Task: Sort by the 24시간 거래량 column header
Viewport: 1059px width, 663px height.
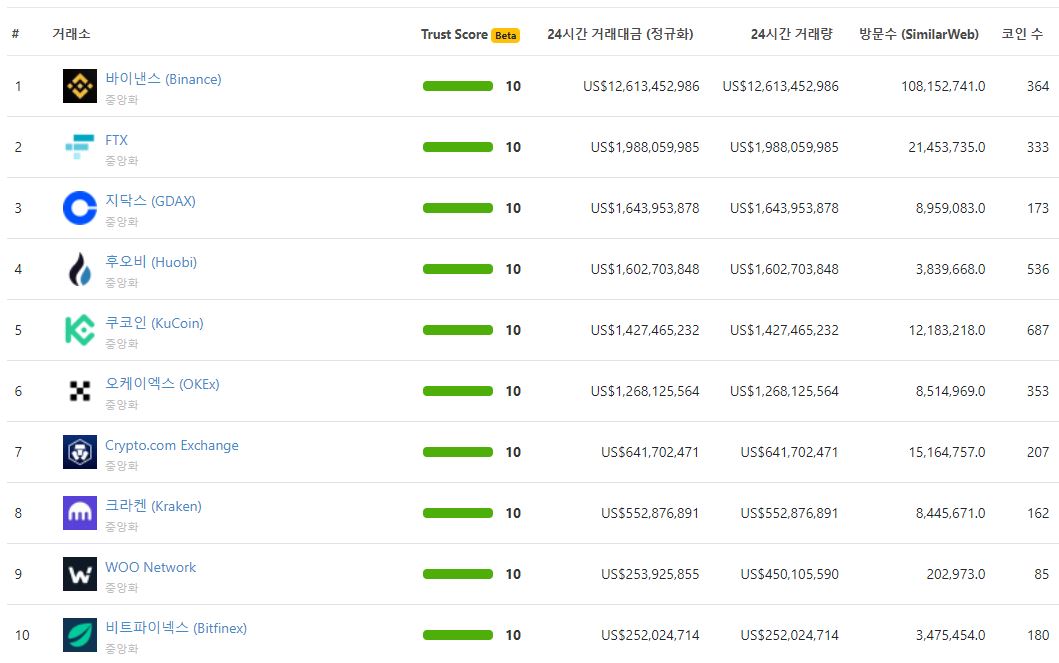Action: [x=792, y=34]
